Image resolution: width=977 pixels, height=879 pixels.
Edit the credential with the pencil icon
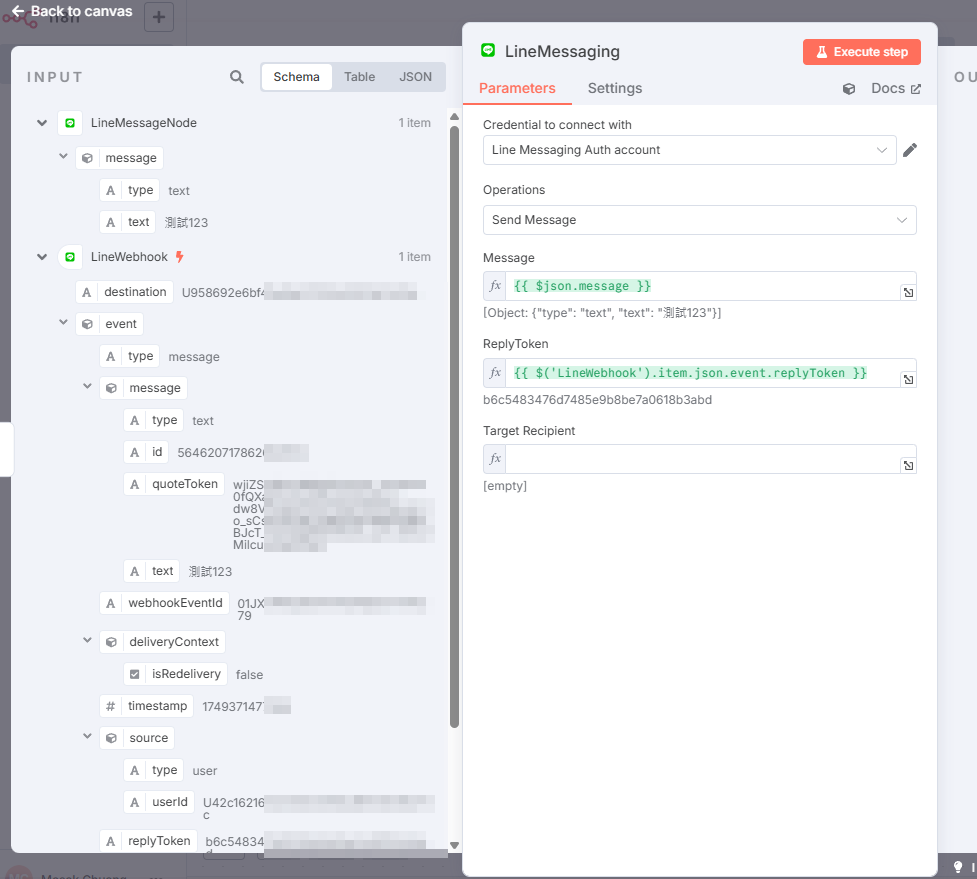tap(910, 150)
